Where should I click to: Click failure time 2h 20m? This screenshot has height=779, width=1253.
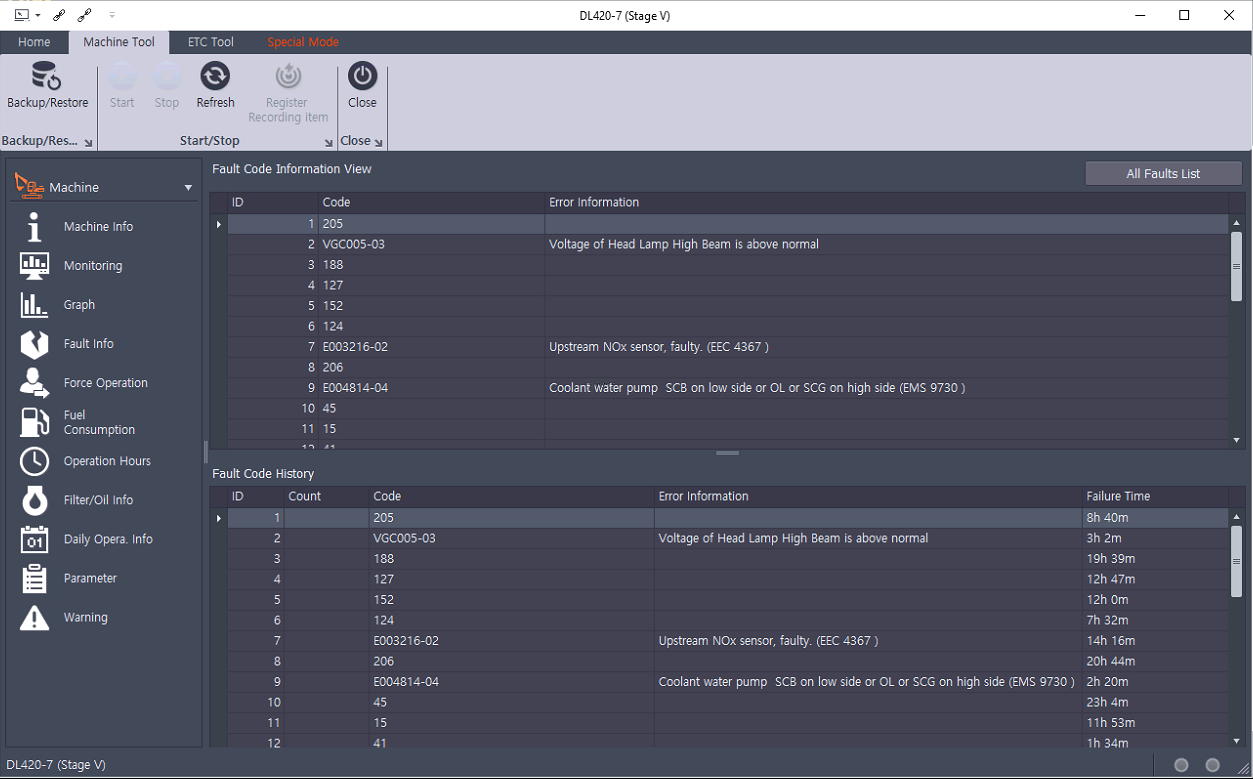pos(1107,682)
